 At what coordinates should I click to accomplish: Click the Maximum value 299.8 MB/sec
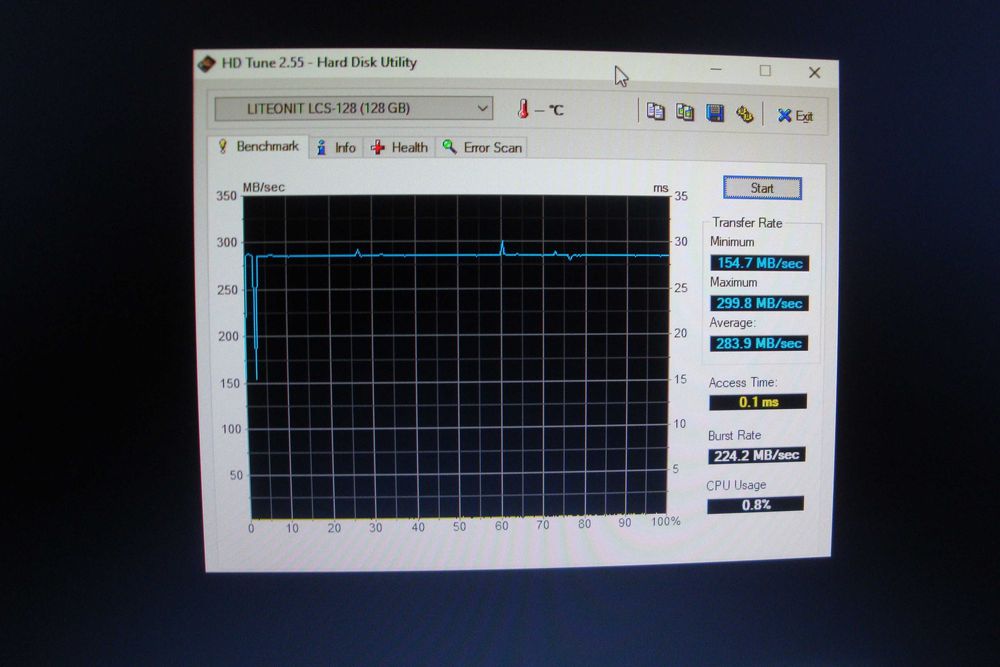point(759,303)
